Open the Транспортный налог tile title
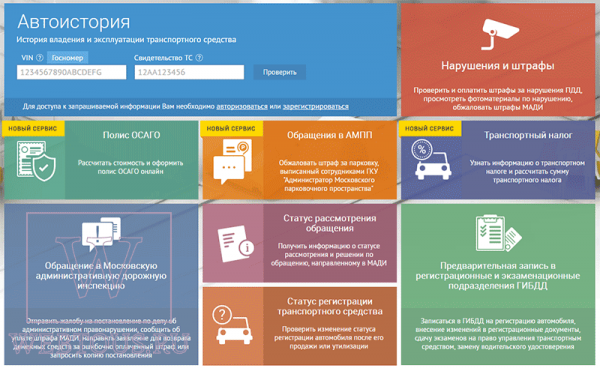 [x=528, y=135]
